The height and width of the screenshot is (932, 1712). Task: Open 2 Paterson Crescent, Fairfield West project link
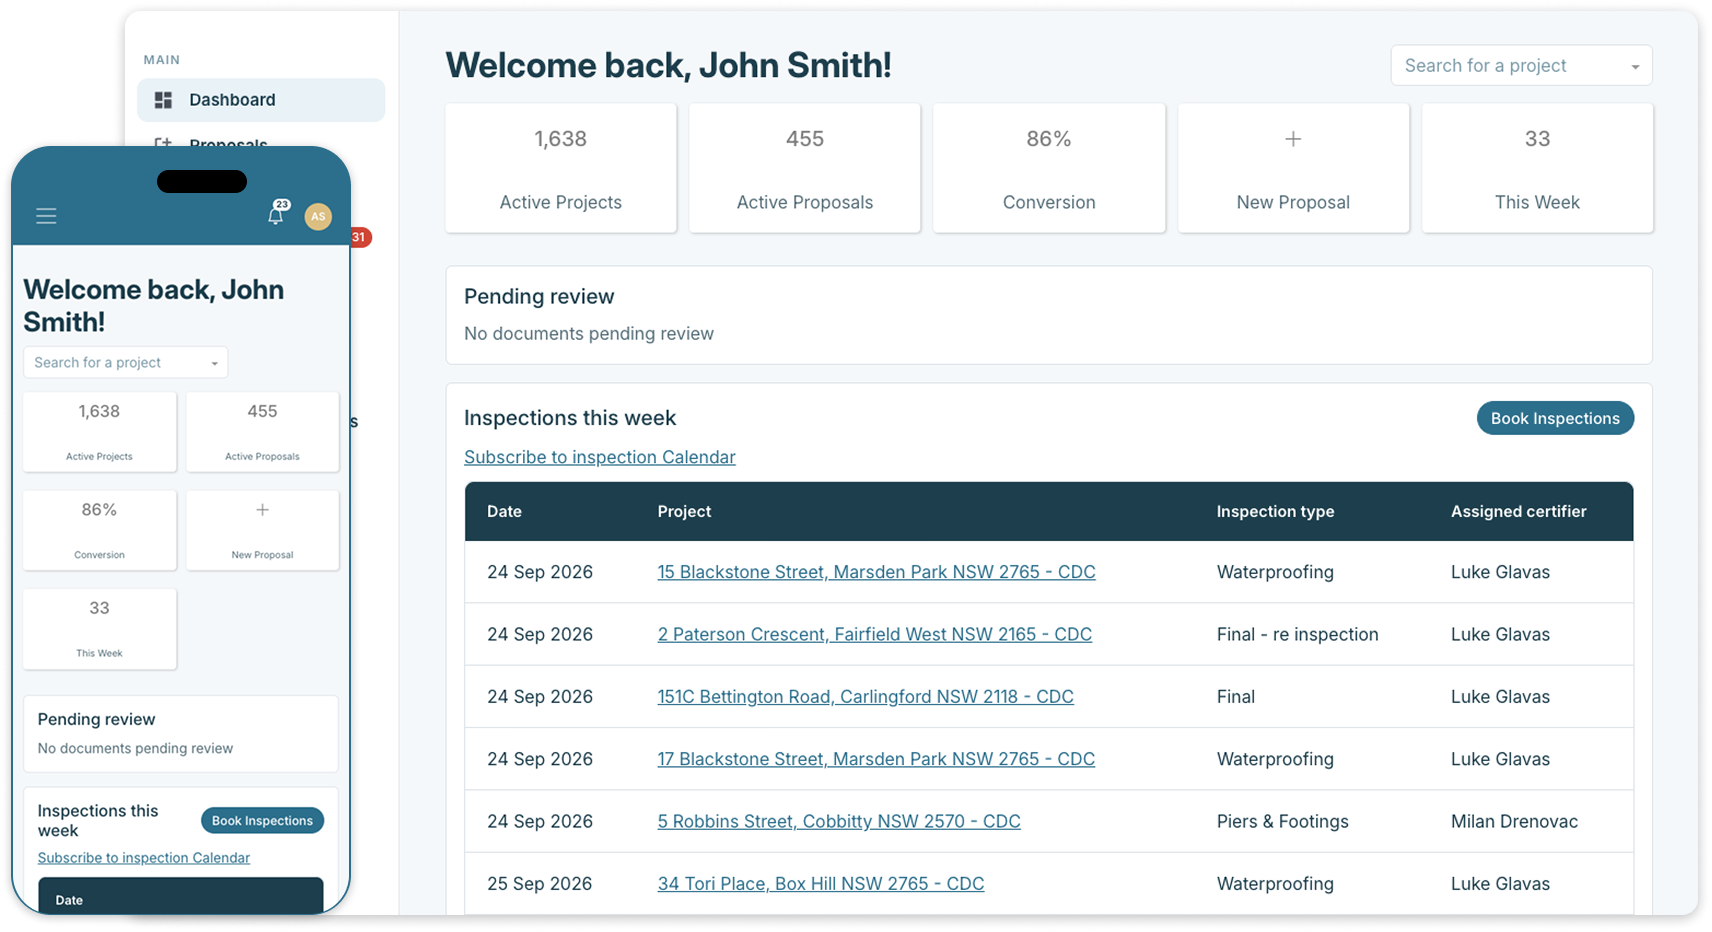tap(874, 634)
